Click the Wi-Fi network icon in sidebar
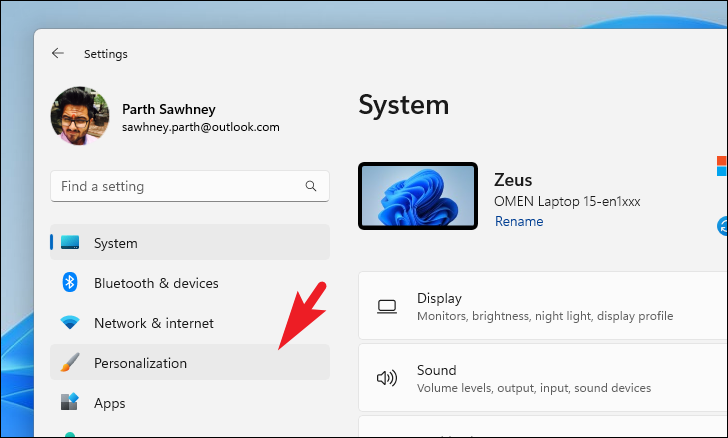The image size is (728, 438). click(70, 322)
